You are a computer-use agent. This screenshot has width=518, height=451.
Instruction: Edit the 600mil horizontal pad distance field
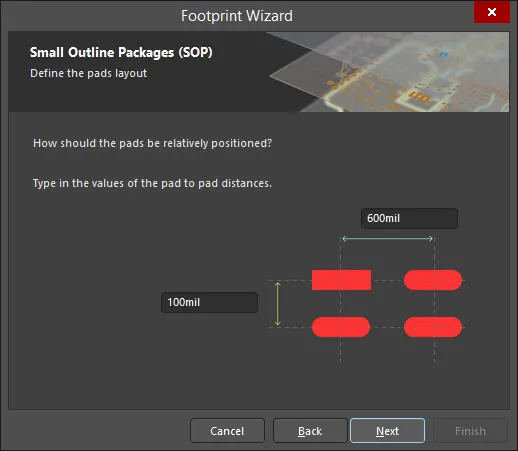[x=409, y=218]
